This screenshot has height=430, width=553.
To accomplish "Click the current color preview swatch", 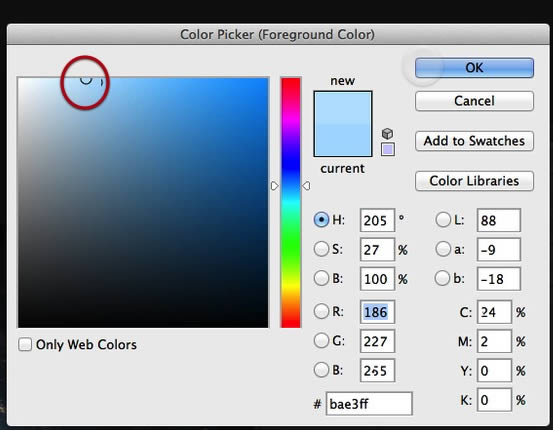I will 343,140.
